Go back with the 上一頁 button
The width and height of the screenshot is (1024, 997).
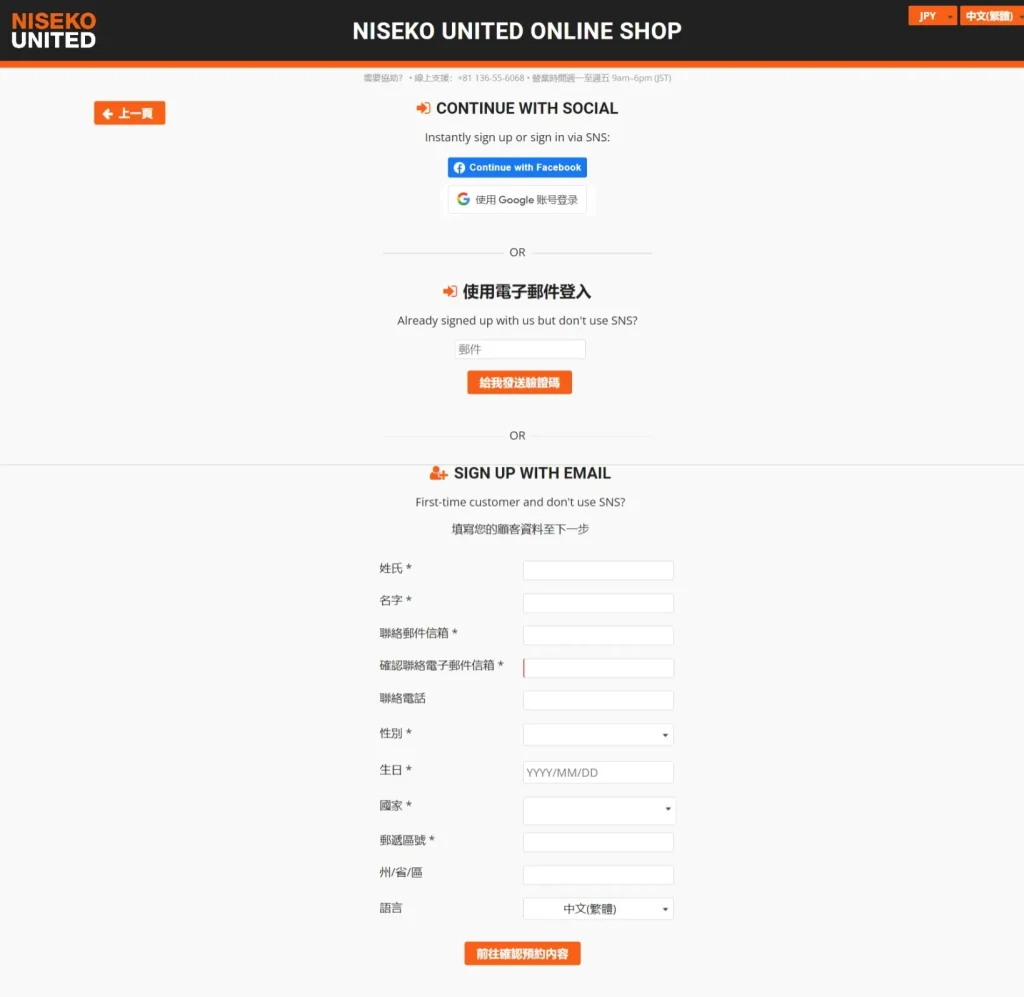click(130, 113)
